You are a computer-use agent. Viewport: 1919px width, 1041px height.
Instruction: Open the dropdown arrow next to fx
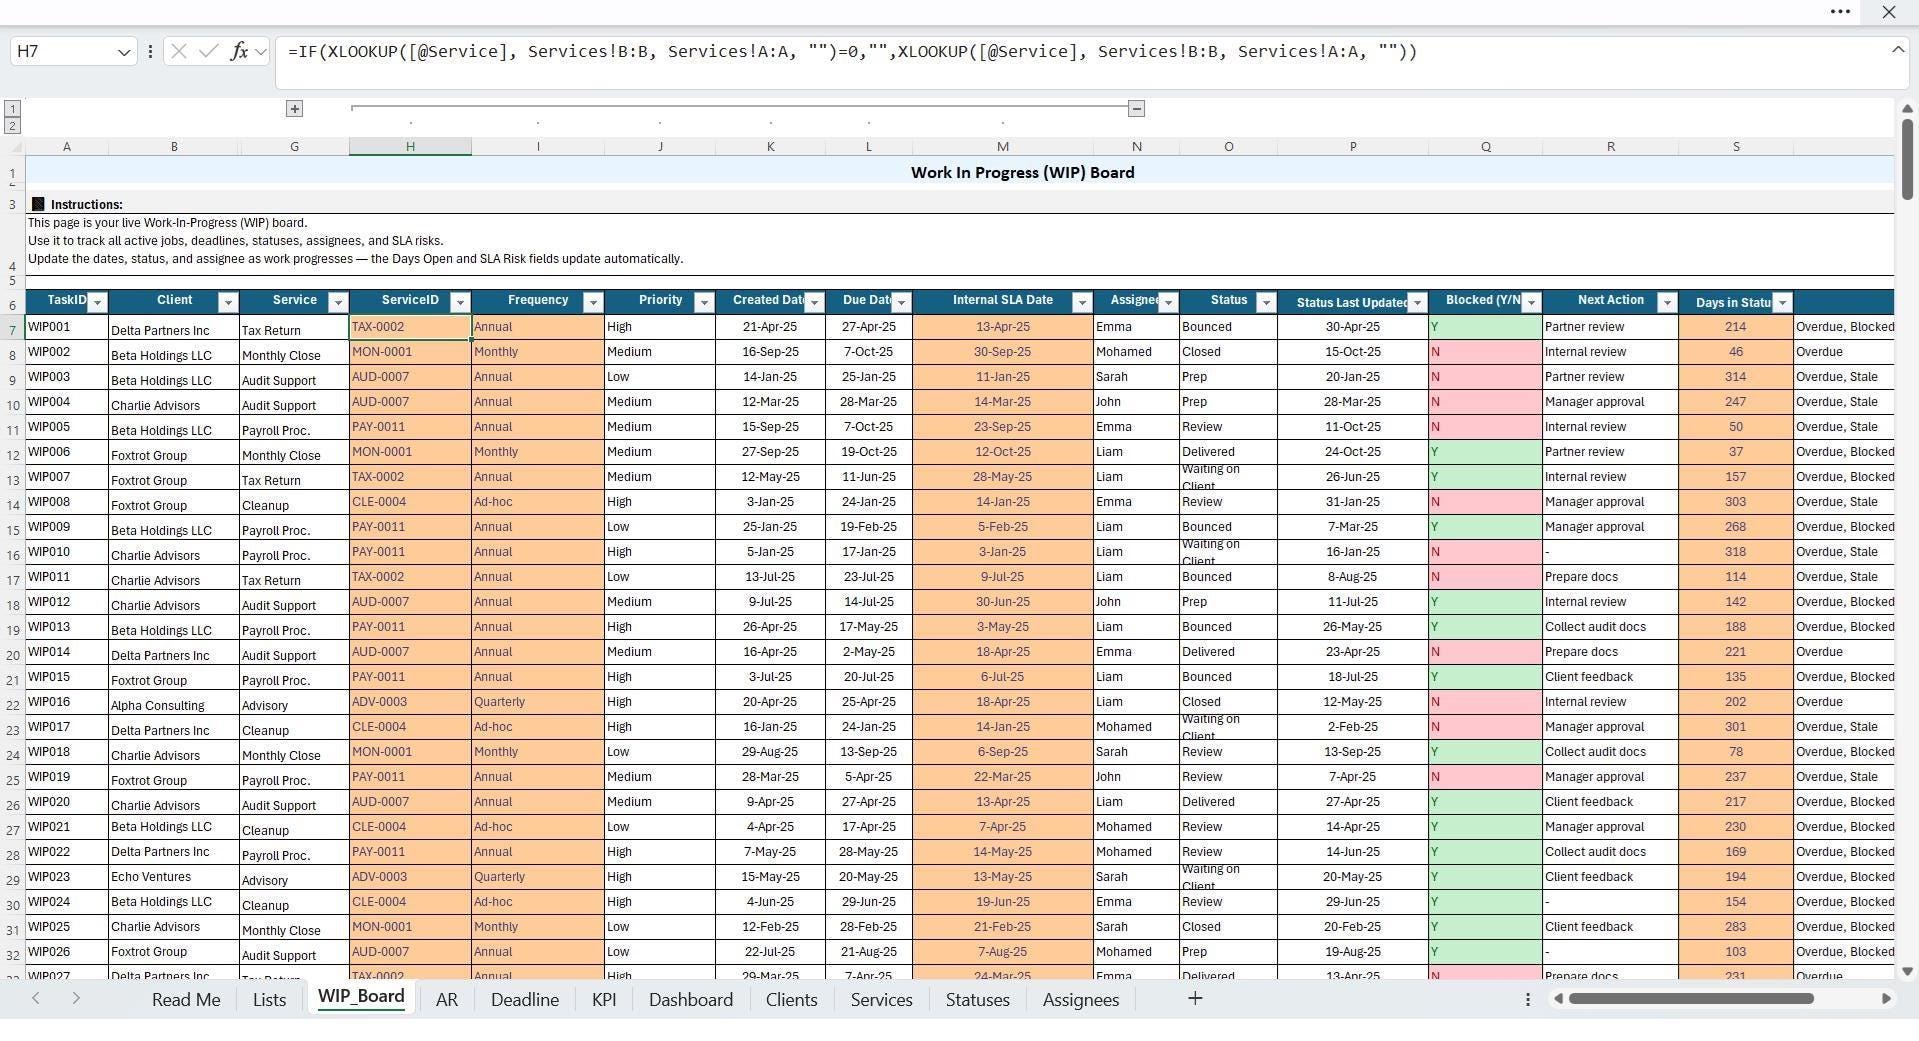tap(261, 51)
